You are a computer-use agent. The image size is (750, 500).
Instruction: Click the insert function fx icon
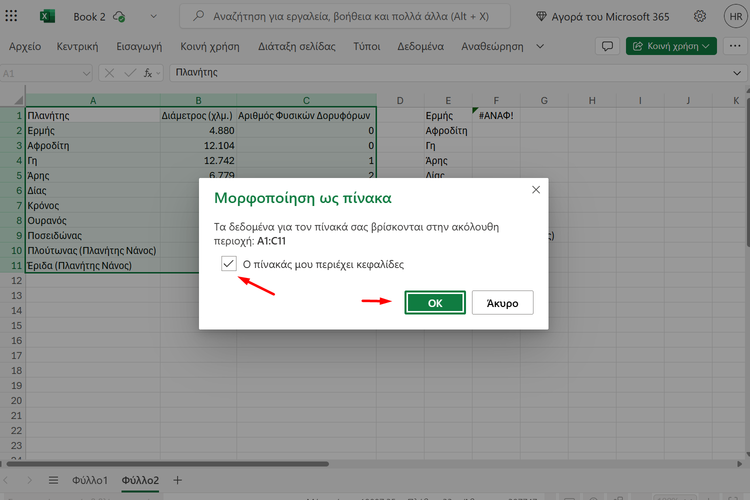[x=149, y=73]
